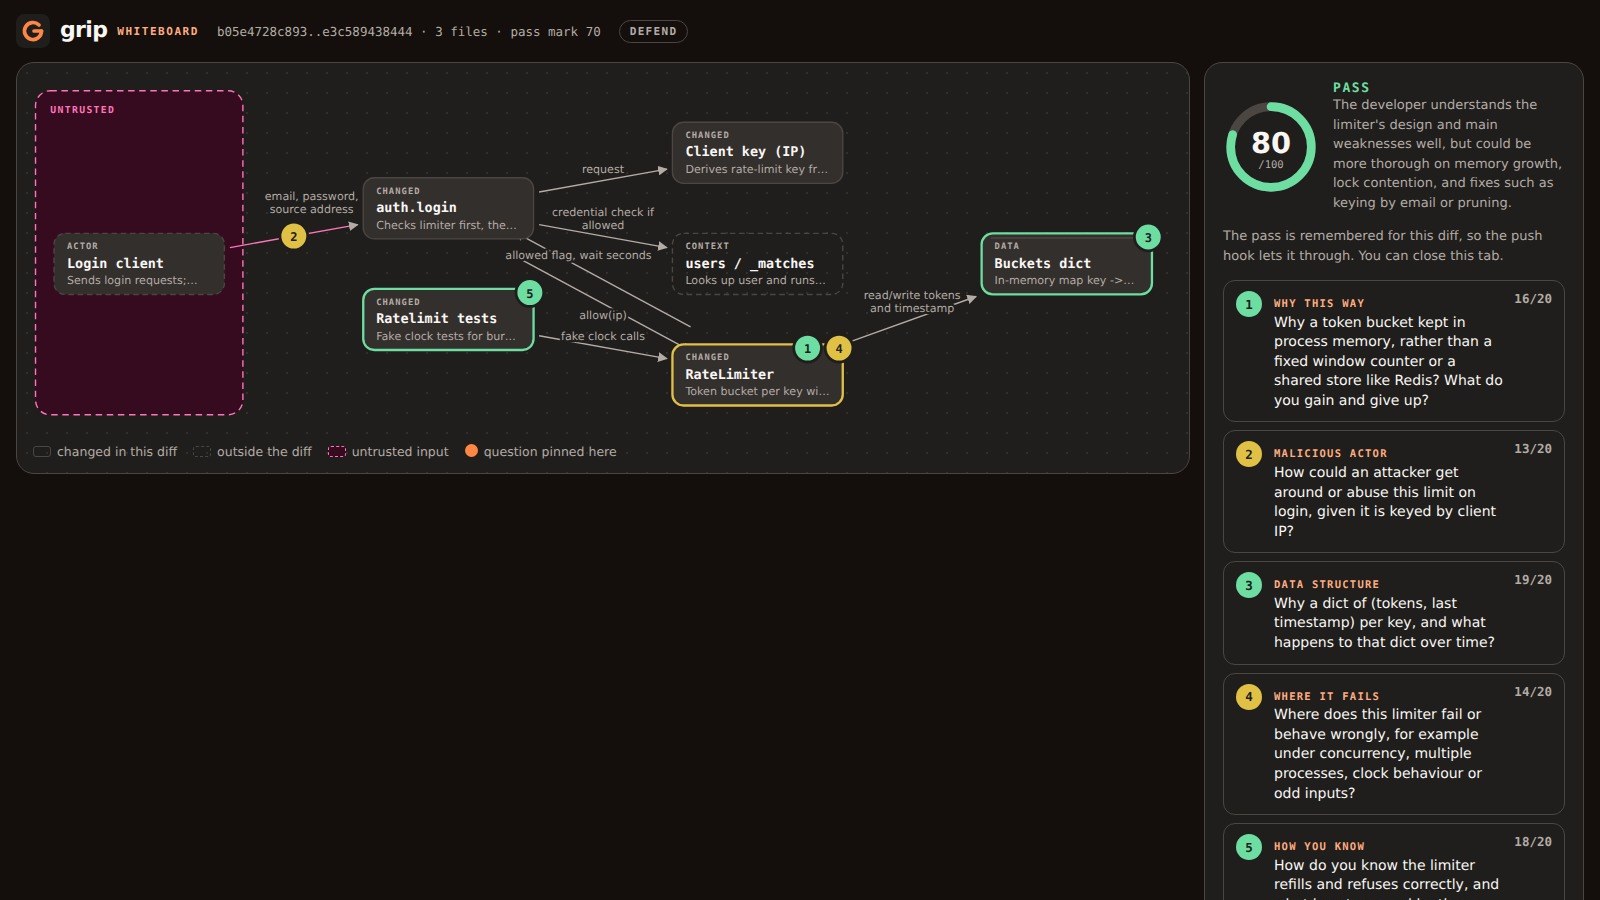Click the 'untrusted input' legend swatch
This screenshot has height=900, width=1600.
[337, 452]
